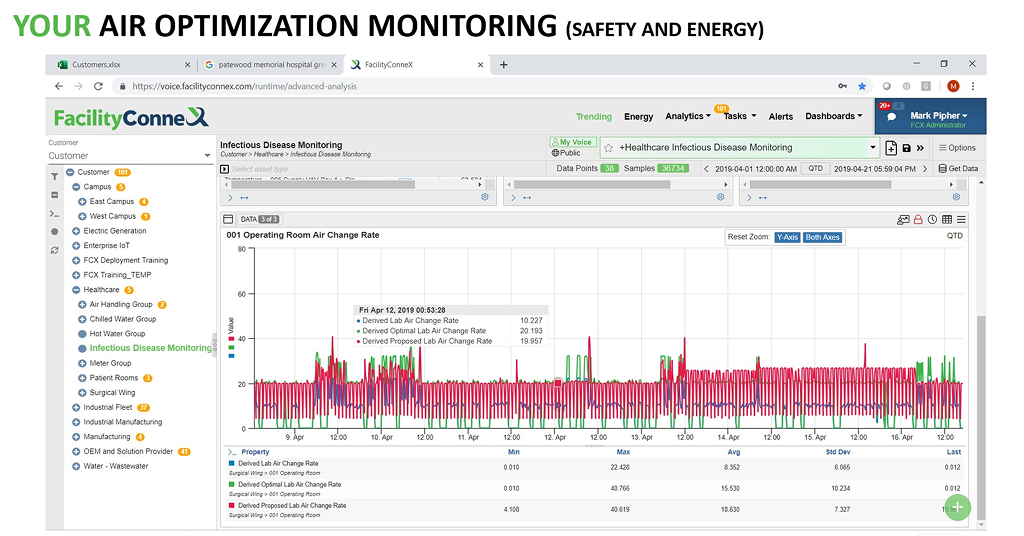
Task: Open the Dashboards menu
Action: pyautogui.click(x=833, y=116)
